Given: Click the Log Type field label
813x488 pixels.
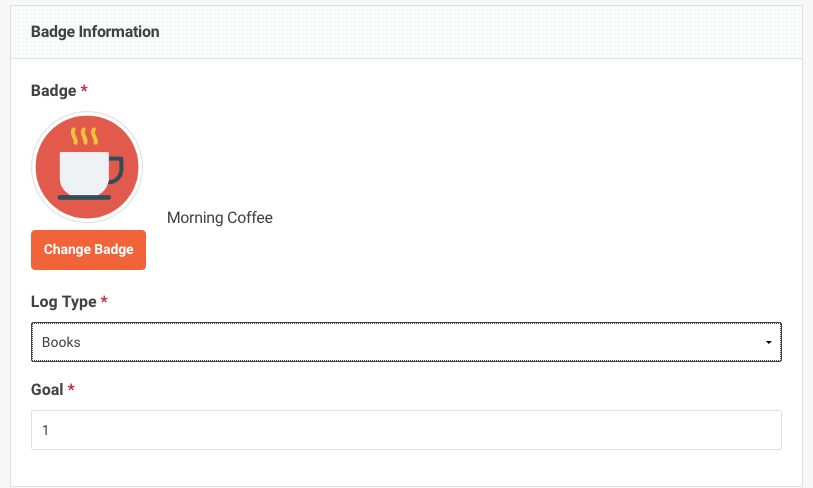Looking at the screenshot, I should click(x=64, y=302).
